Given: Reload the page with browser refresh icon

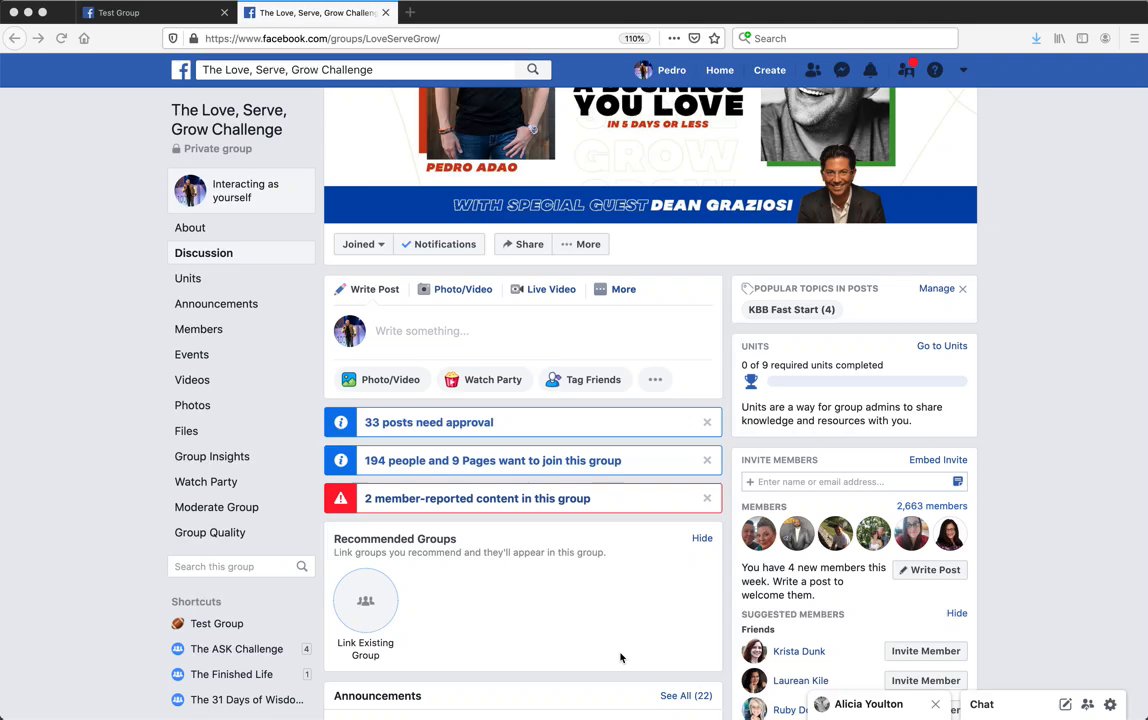Looking at the screenshot, I should pyautogui.click(x=62, y=38).
